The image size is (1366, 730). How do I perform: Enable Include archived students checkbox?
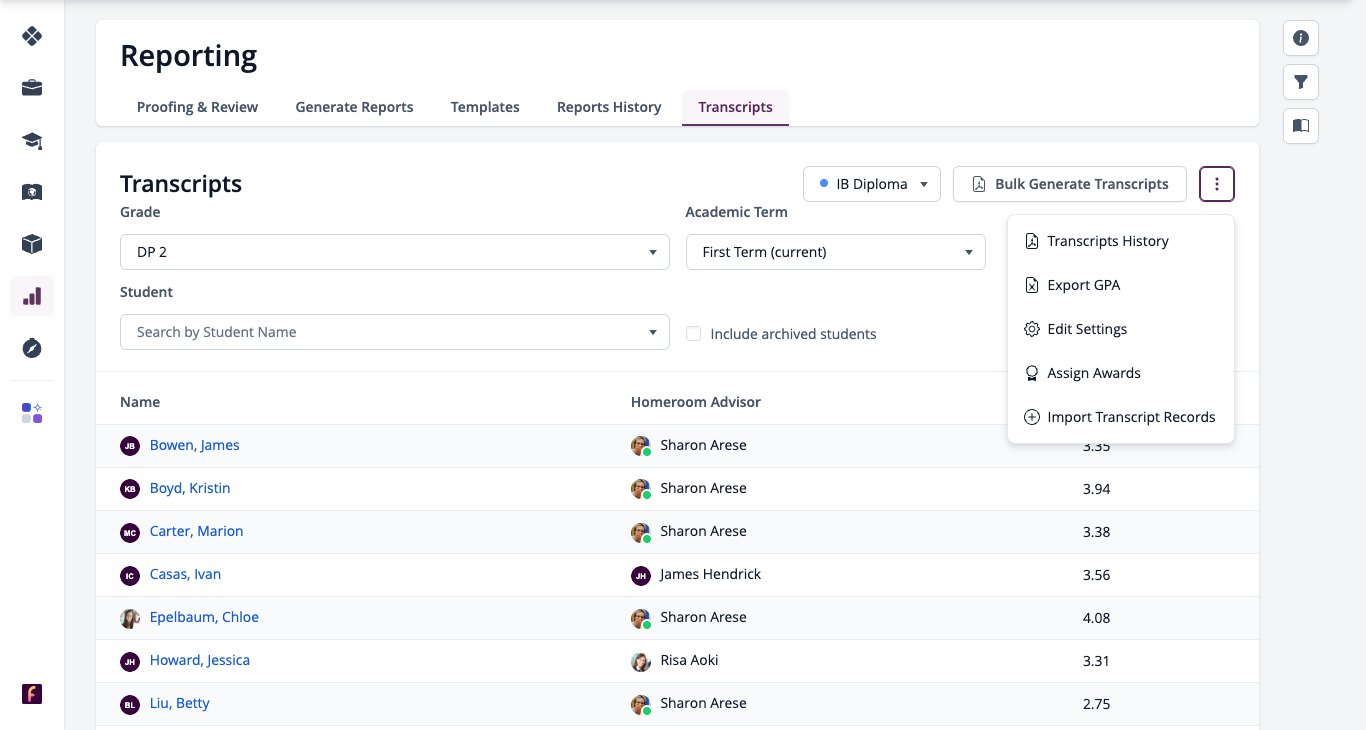click(693, 334)
